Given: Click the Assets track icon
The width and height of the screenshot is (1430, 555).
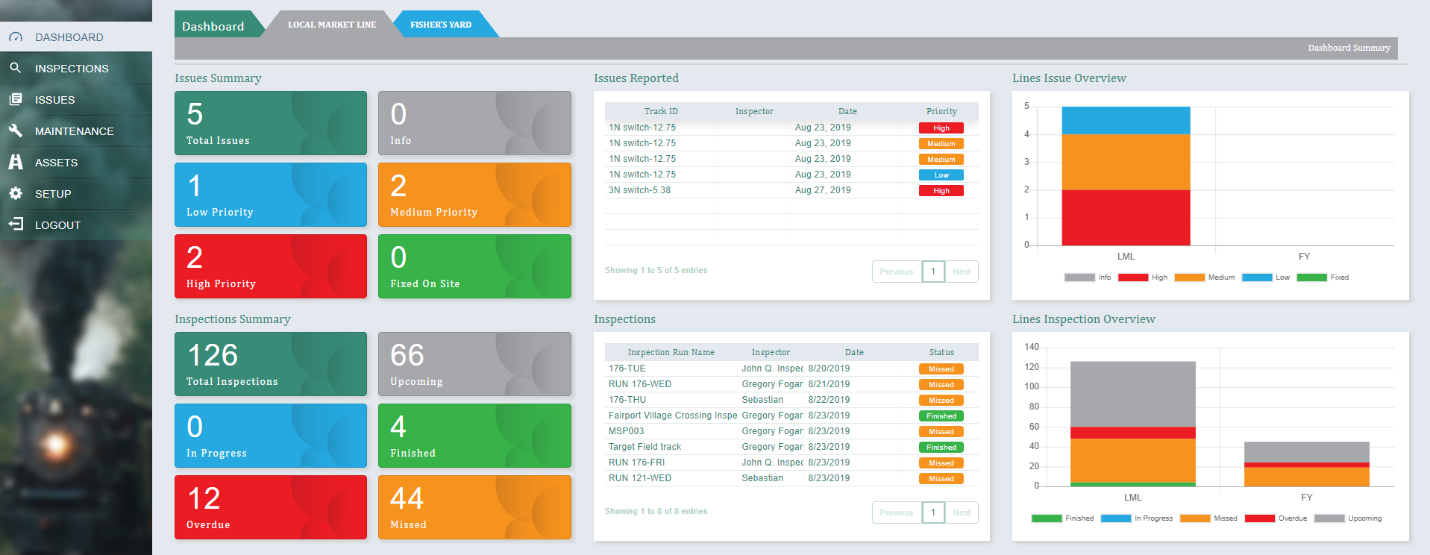Looking at the screenshot, I should point(15,162).
